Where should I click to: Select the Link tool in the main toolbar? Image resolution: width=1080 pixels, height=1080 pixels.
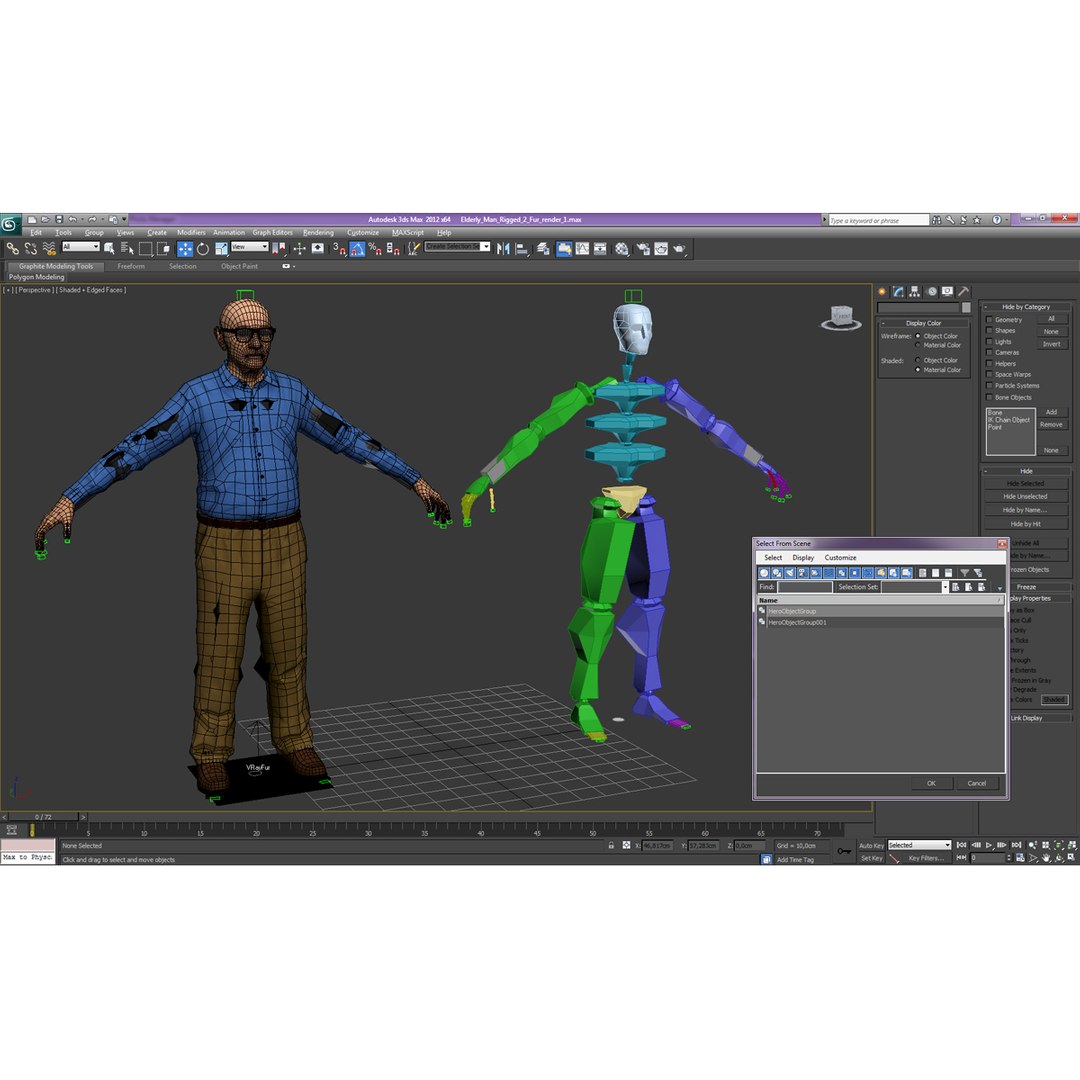coord(12,249)
